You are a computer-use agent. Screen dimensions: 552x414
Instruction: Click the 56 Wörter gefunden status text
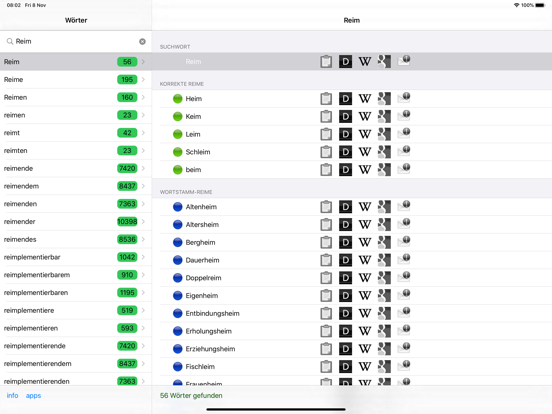click(x=191, y=395)
